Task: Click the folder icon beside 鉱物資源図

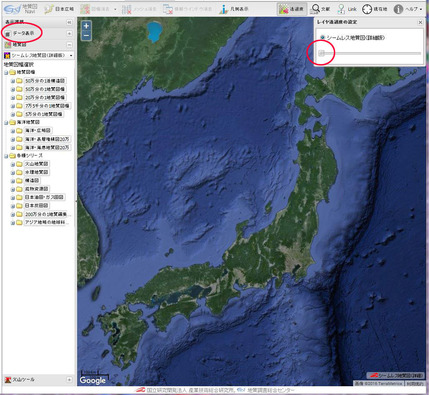Action: click(19, 189)
